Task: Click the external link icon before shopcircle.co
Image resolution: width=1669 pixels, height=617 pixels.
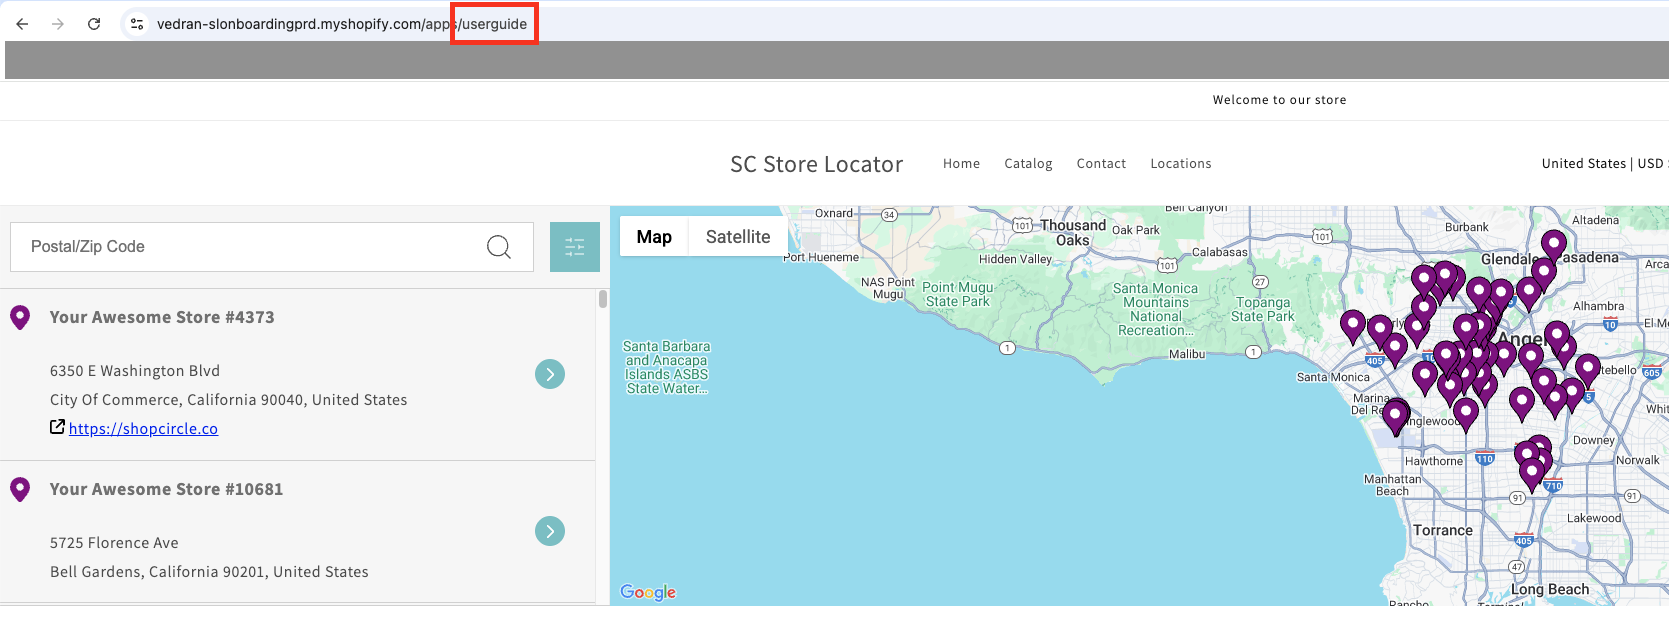Action: tap(57, 427)
